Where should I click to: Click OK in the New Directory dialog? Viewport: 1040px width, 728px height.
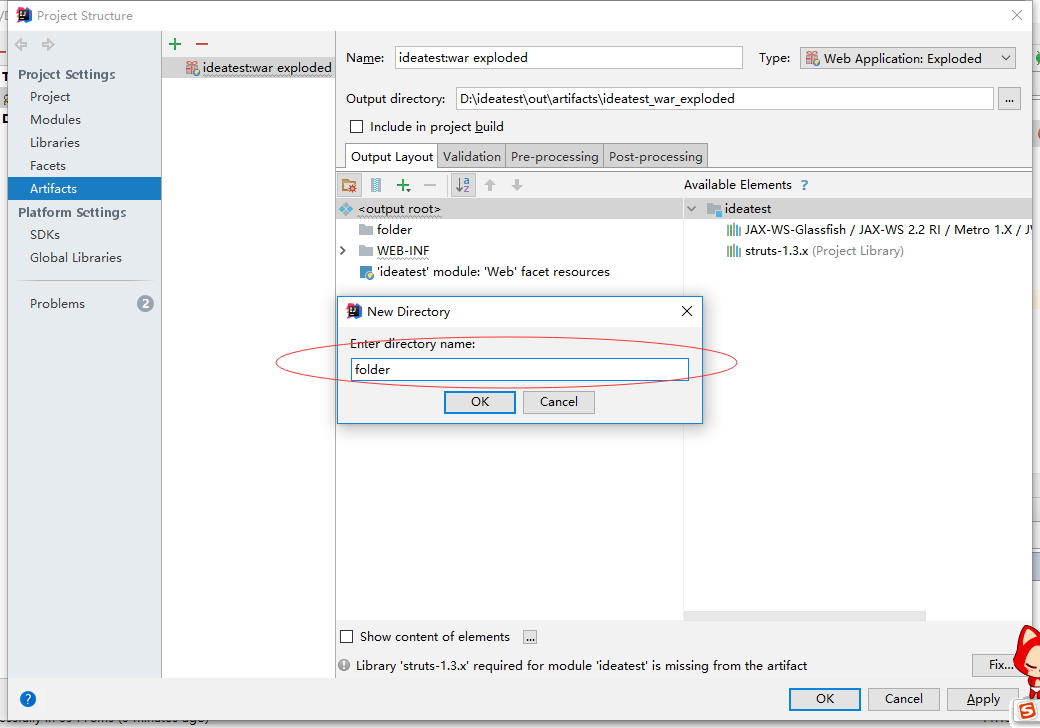pyautogui.click(x=480, y=402)
